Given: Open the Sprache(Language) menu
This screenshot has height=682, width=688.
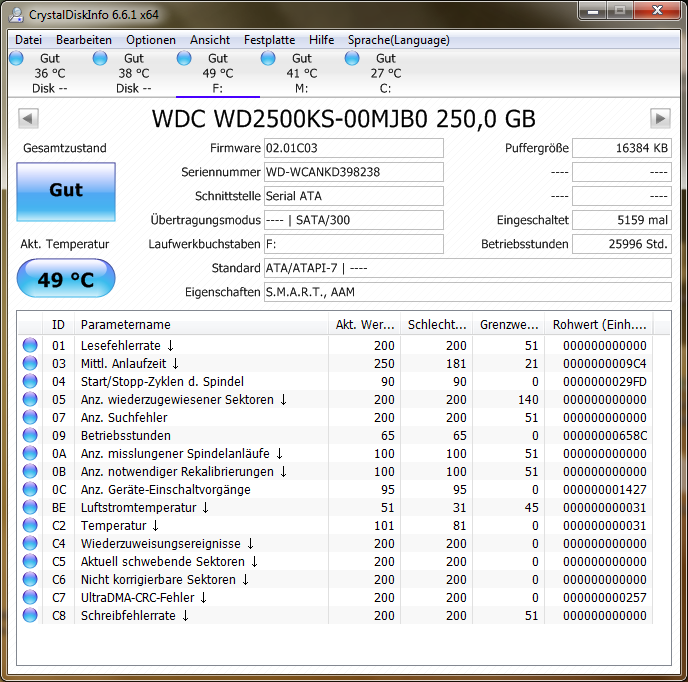Looking at the screenshot, I should click(x=399, y=40).
